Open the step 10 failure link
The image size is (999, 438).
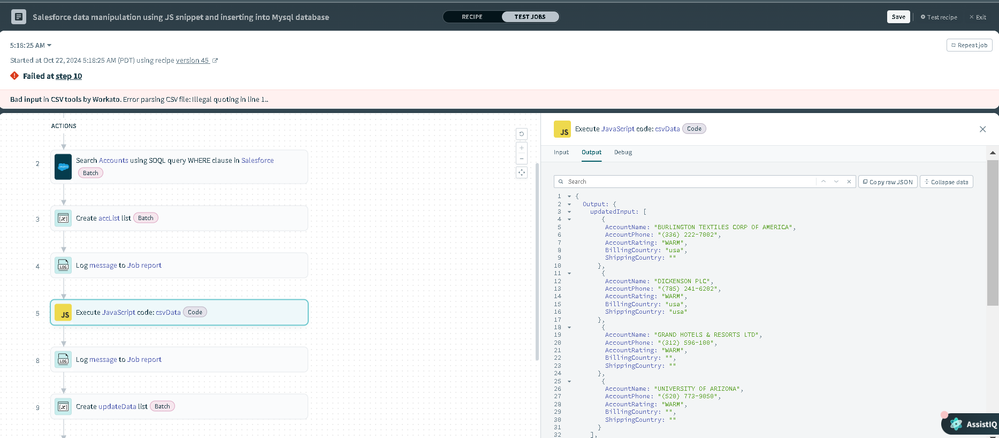[69, 76]
